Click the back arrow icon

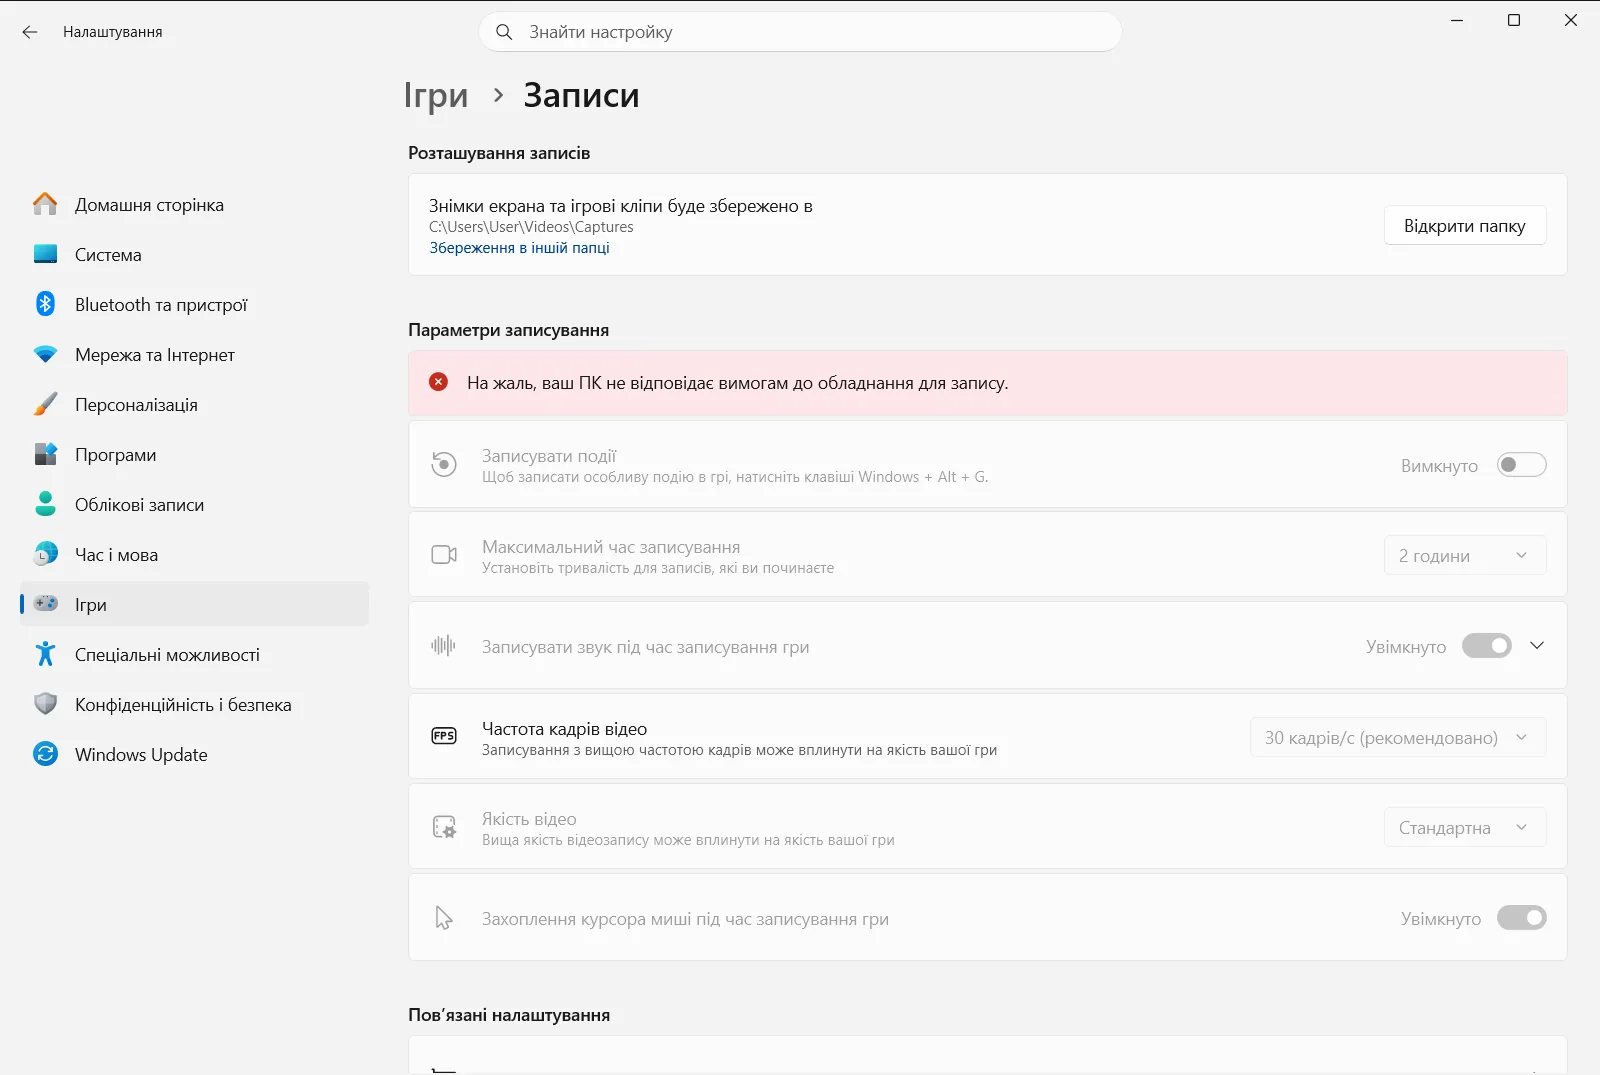pos(30,32)
